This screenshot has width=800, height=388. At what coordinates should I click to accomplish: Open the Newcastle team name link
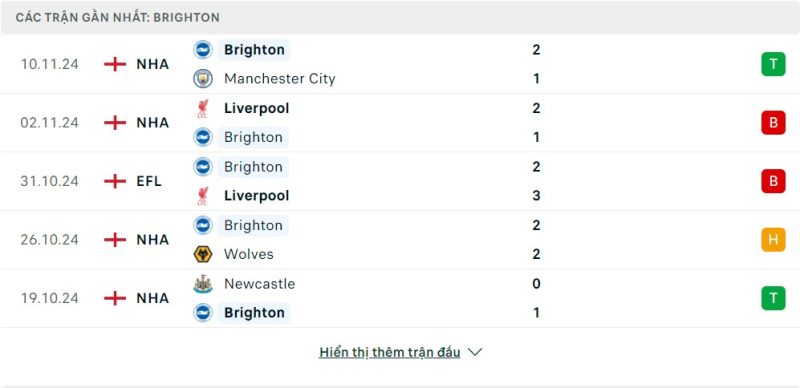259,283
